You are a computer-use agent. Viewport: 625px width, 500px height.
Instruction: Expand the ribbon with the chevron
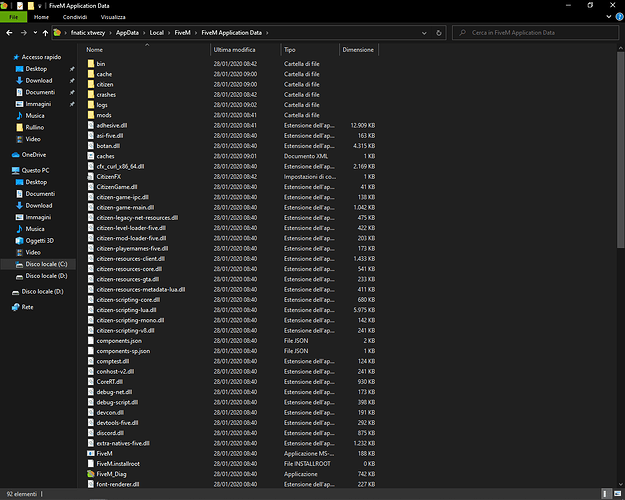609,17
